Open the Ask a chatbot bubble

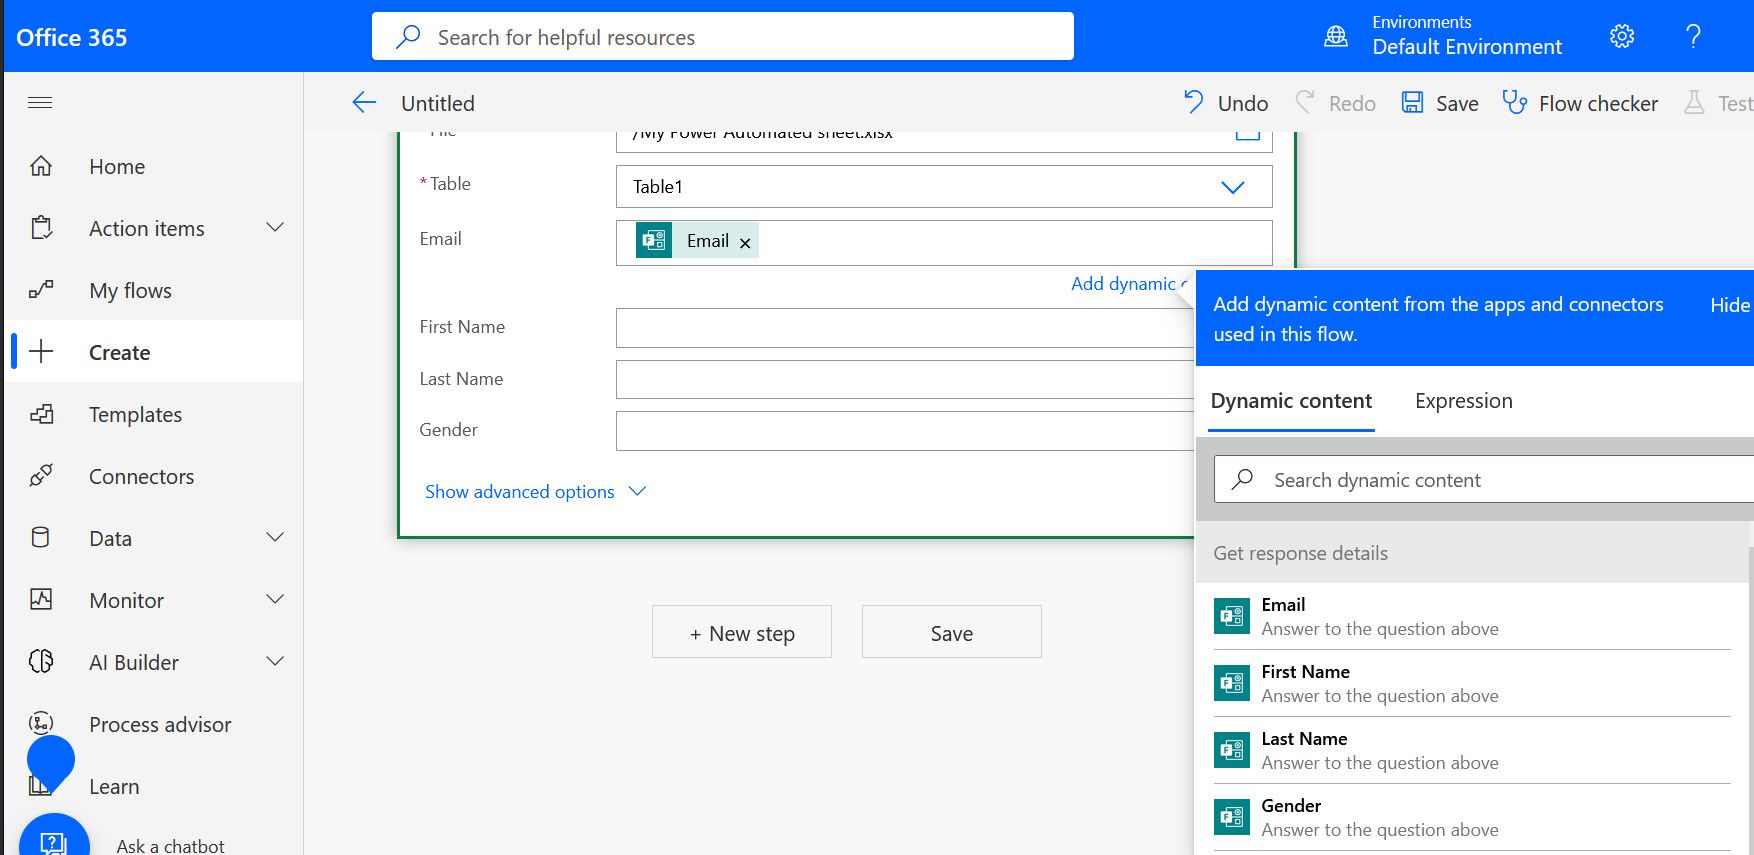[54, 838]
